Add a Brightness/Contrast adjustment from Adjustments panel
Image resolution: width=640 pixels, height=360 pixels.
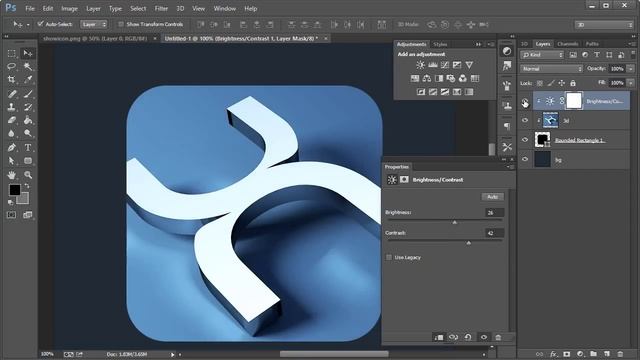coord(420,65)
